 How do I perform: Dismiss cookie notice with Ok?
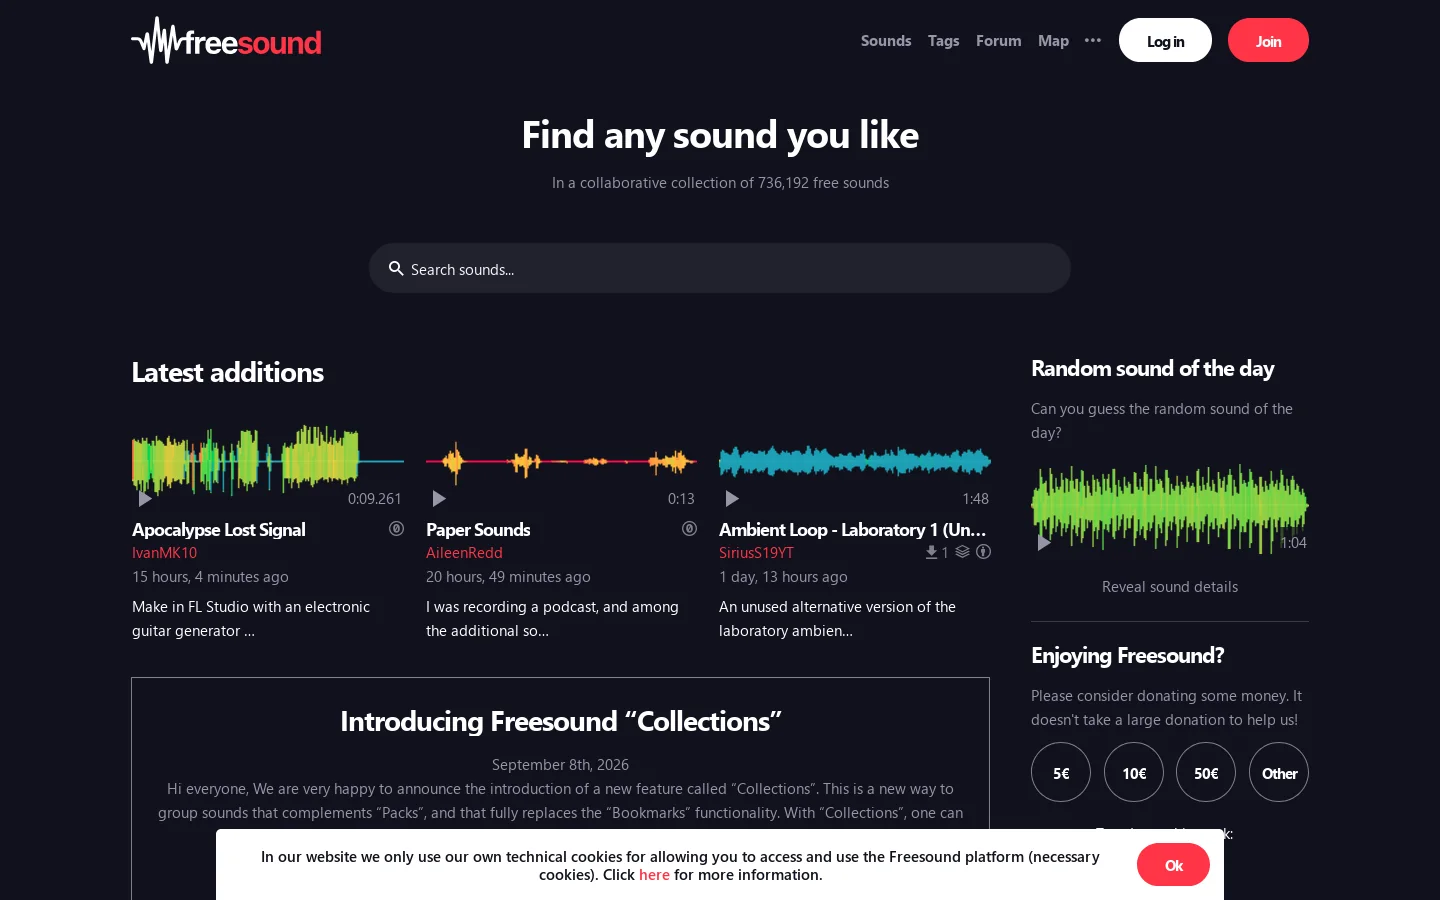click(1173, 865)
